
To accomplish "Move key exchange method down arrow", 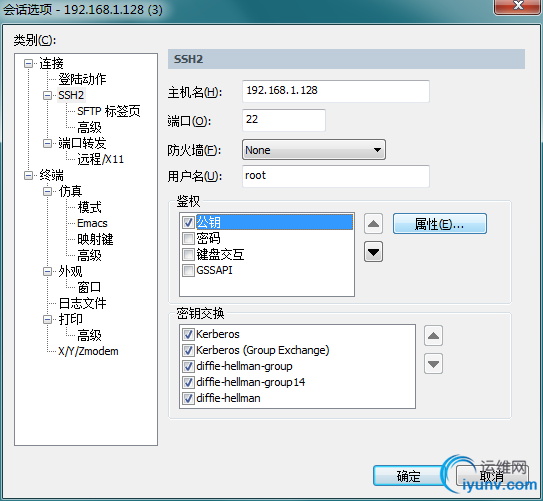I will [x=433, y=364].
